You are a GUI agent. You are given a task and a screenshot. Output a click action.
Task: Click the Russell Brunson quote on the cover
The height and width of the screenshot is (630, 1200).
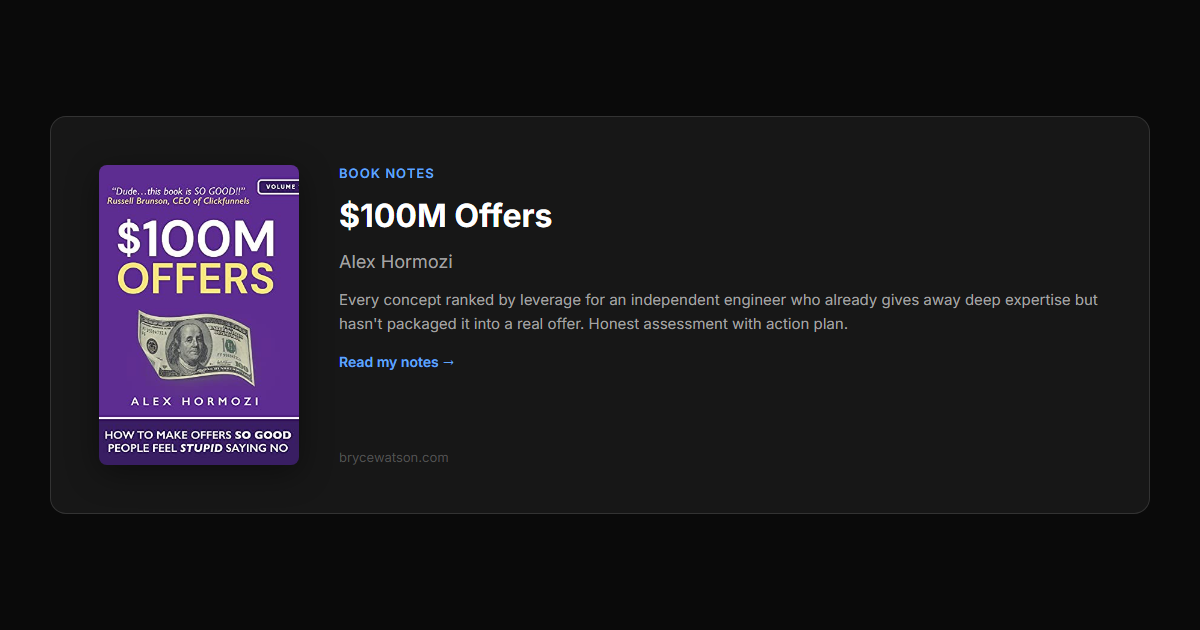coord(178,193)
